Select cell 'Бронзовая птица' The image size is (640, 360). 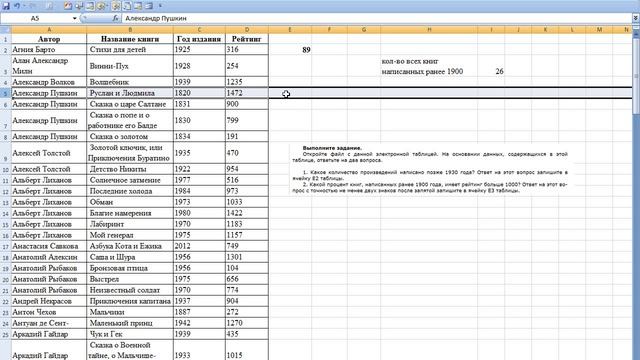(130, 269)
